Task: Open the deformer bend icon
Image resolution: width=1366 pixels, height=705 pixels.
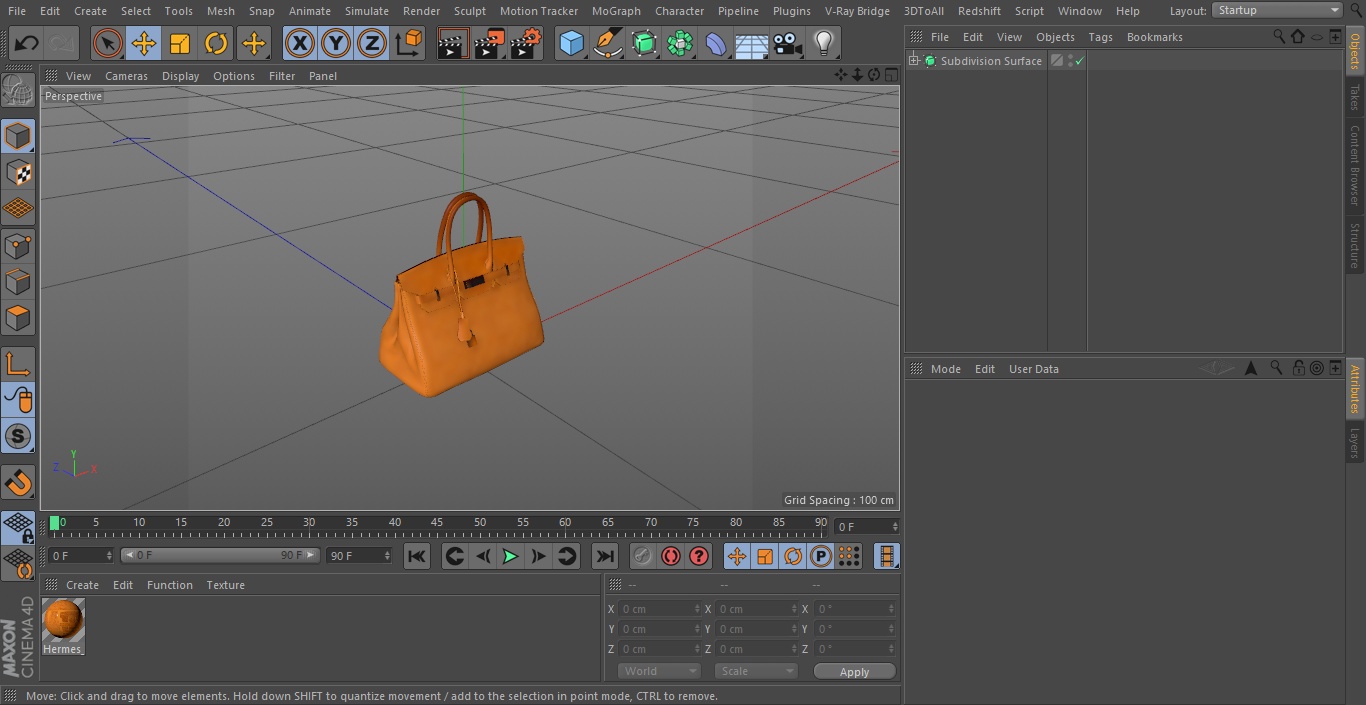Action: 716,43
